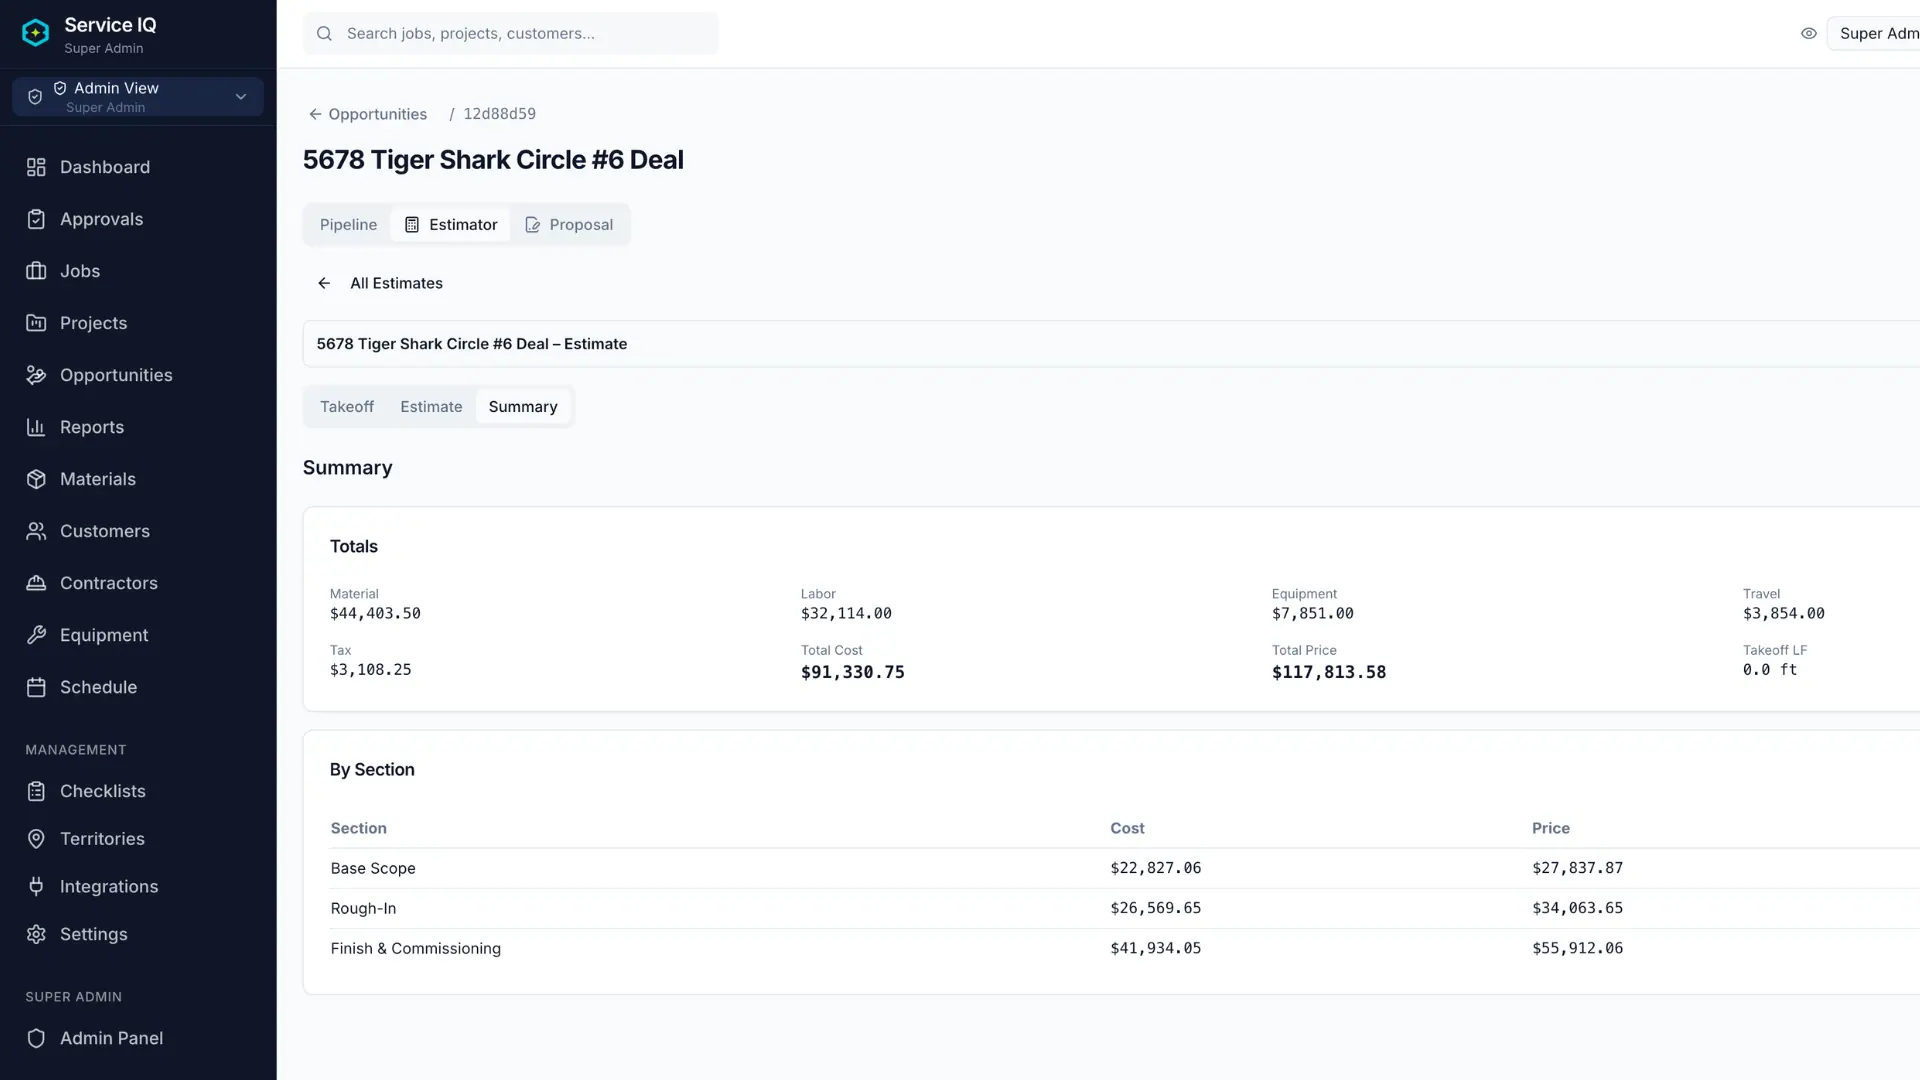This screenshot has width=1920, height=1080.
Task: Expand the Admin View role dropdown
Action: pyautogui.click(x=138, y=97)
